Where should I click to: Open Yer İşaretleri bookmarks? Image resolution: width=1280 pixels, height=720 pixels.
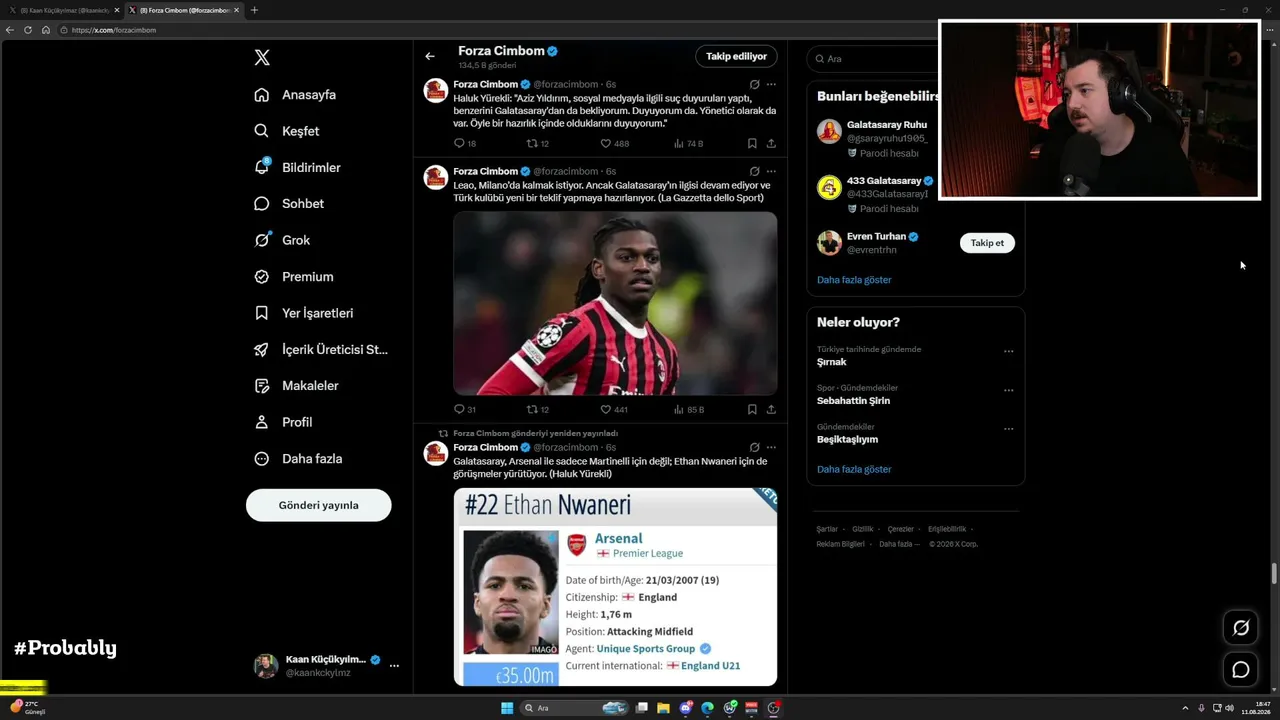point(304,313)
